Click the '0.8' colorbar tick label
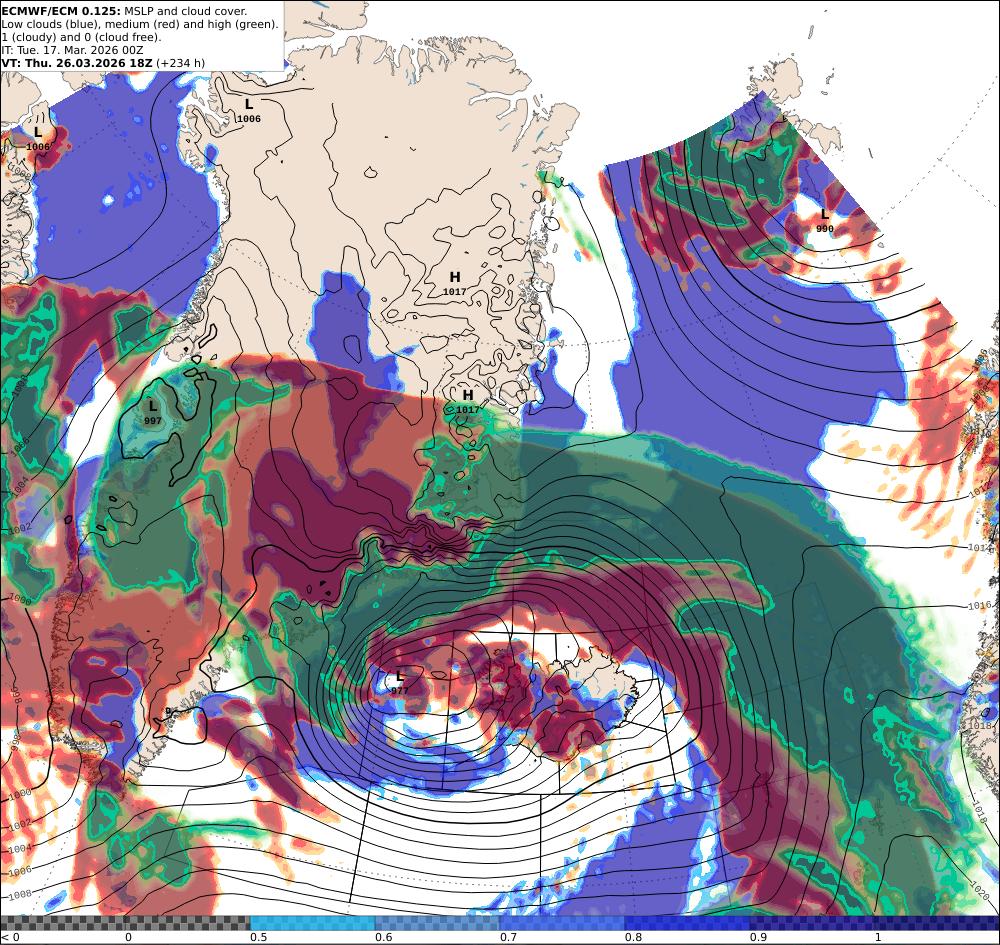Viewport: 1000px width, 945px height. pos(633,937)
